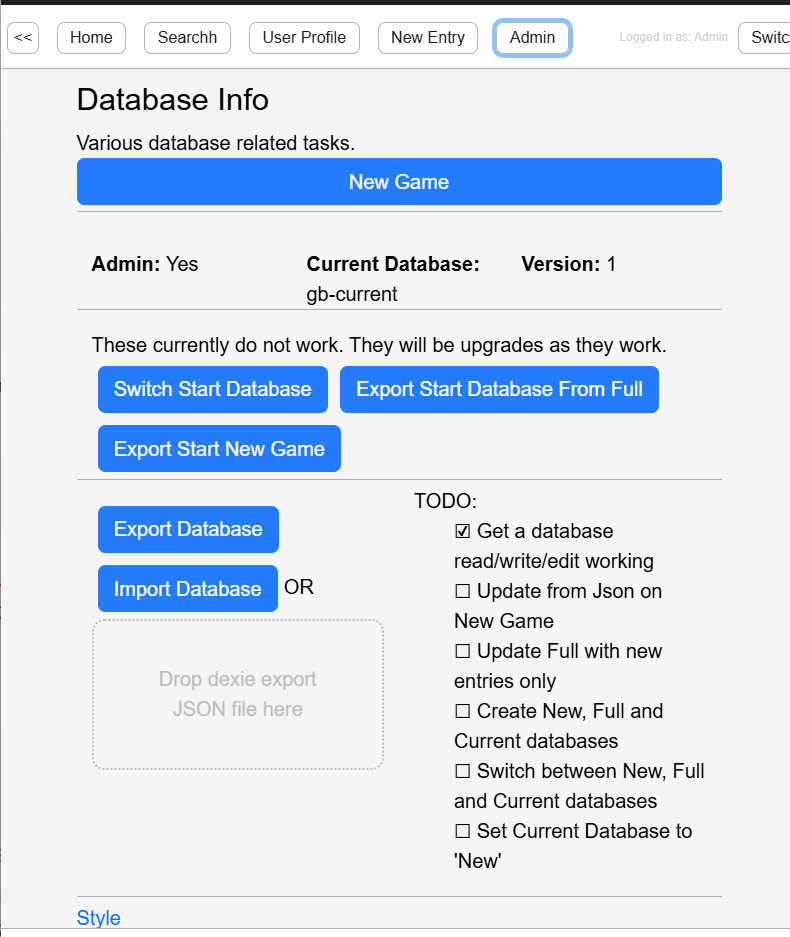Select the Admin tab
The height and width of the screenshot is (937, 790).
point(532,38)
